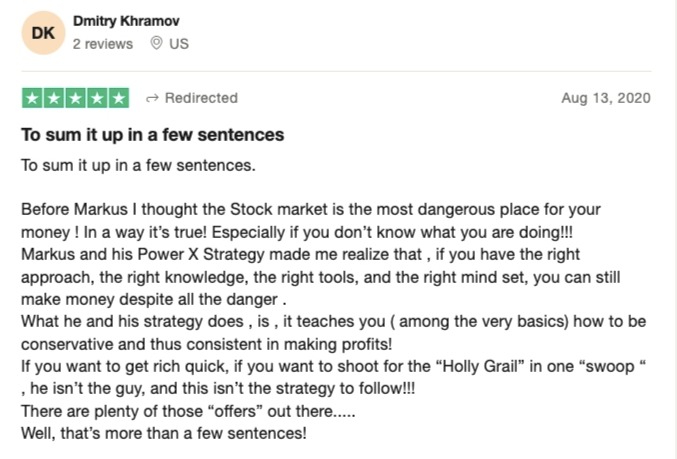Click the line mentioning "Holly Grail"
The image size is (677, 459).
coord(333,367)
